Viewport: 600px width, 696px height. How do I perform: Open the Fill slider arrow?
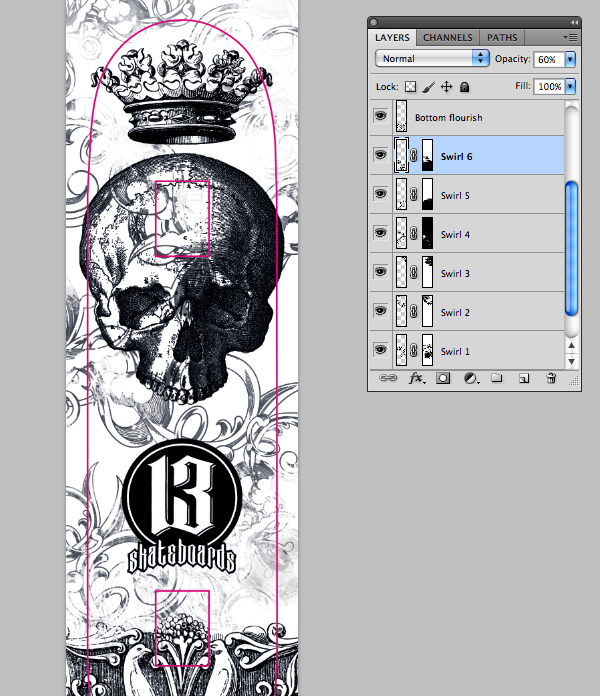pos(570,87)
